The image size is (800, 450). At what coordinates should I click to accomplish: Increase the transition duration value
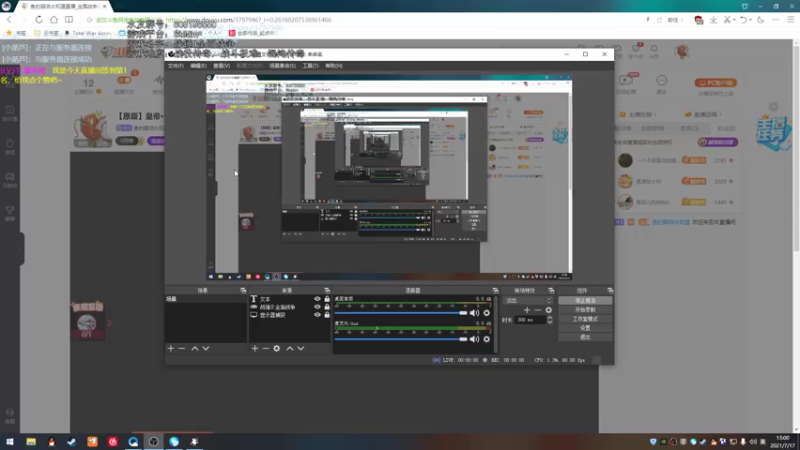(x=549, y=318)
